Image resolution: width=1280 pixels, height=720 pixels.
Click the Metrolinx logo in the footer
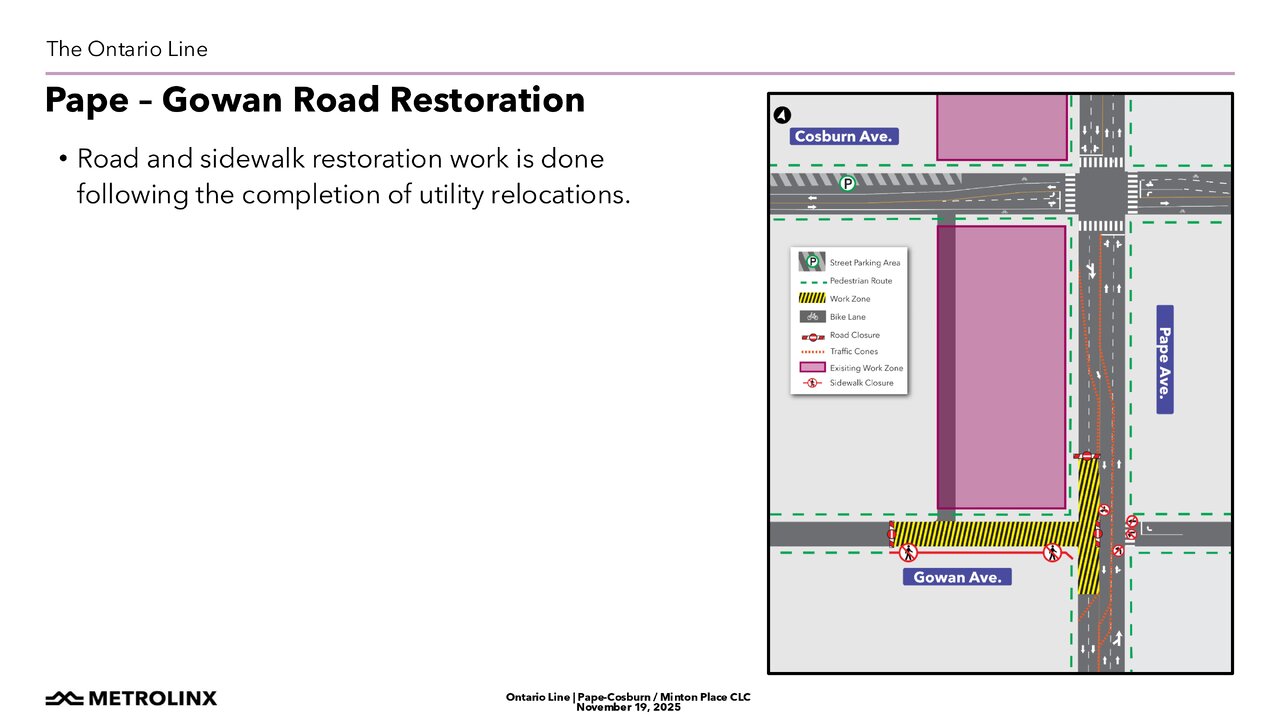[131, 698]
